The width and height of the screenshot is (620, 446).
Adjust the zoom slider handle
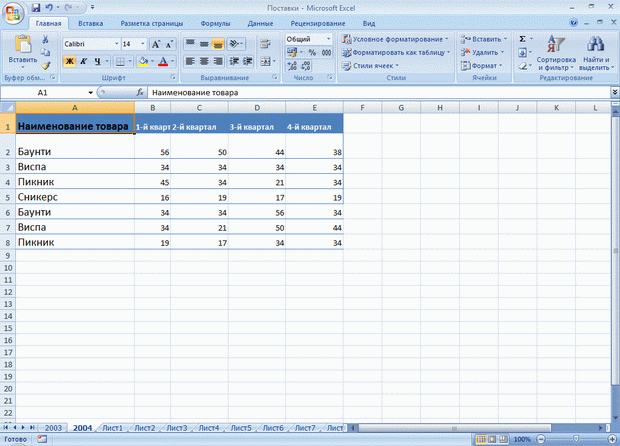[576, 439]
